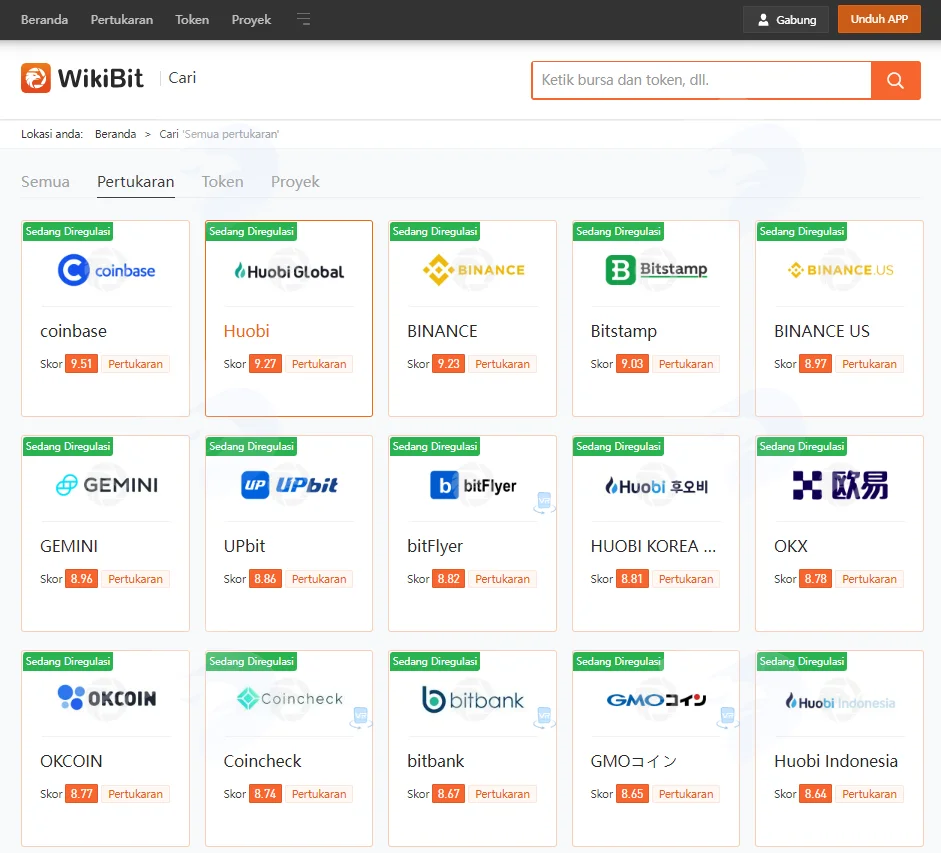
Task: Open the UPbit exchange name
Action: pos(244,546)
